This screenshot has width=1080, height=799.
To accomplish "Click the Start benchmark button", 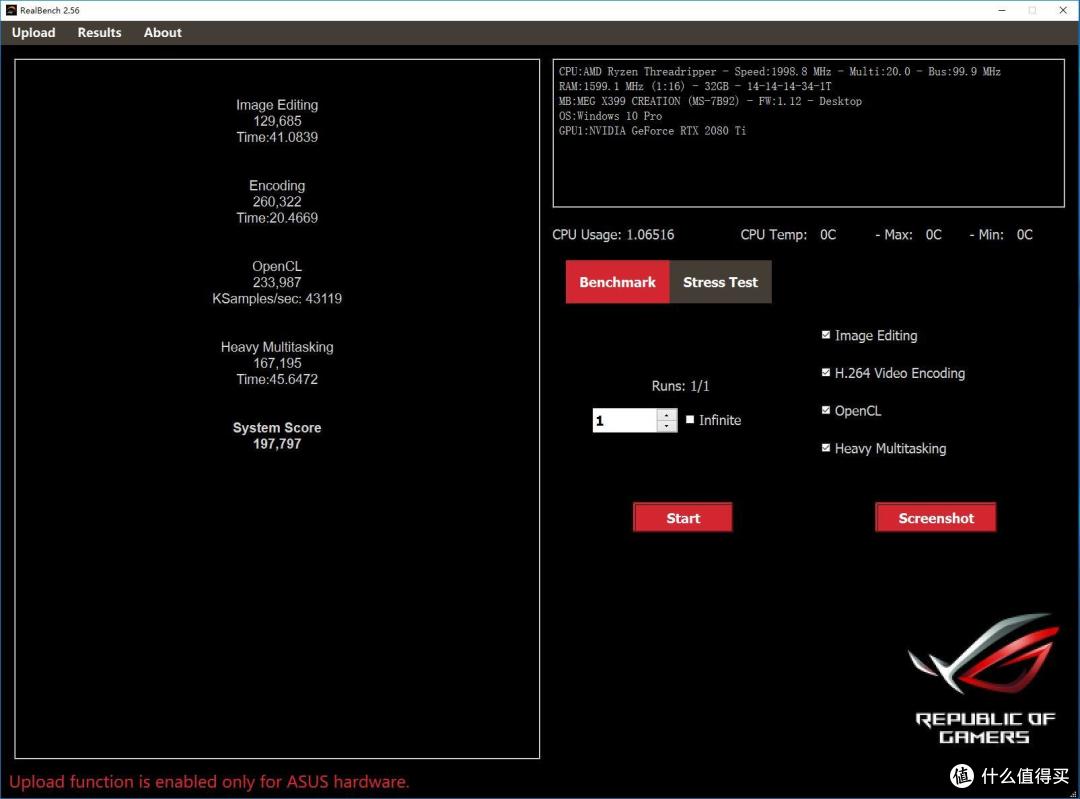I will point(683,517).
